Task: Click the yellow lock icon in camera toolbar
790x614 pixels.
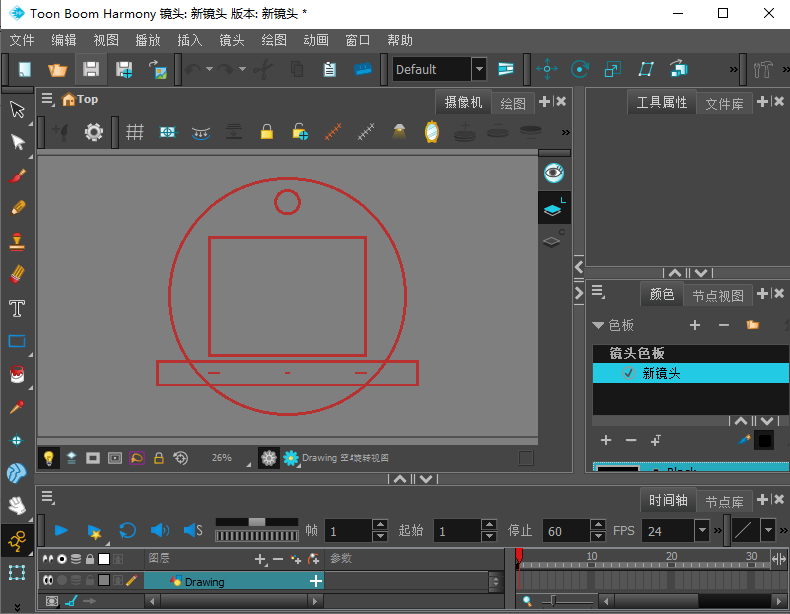Action: (x=267, y=132)
